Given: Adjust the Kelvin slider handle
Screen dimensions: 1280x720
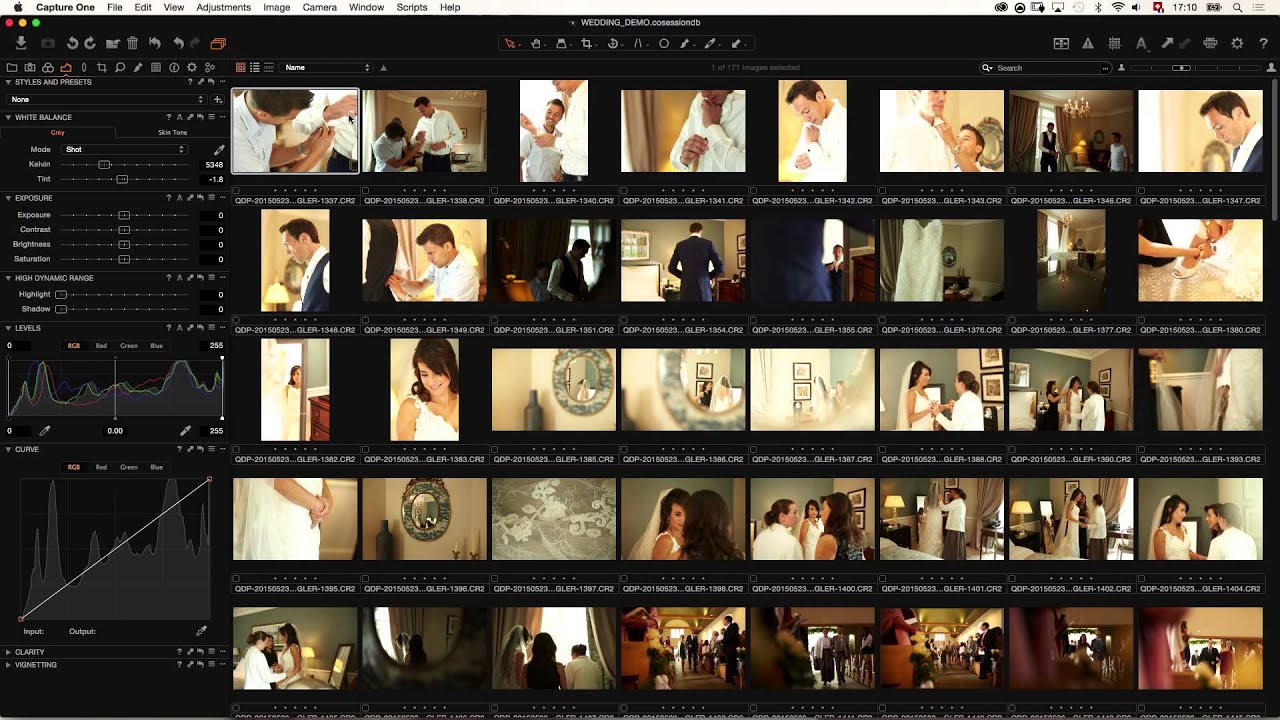Looking at the screenshot, I should tap(103, 164).
